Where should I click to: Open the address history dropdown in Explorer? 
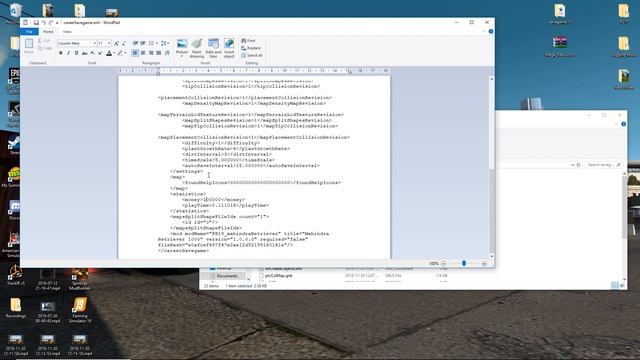pos(572,165)
